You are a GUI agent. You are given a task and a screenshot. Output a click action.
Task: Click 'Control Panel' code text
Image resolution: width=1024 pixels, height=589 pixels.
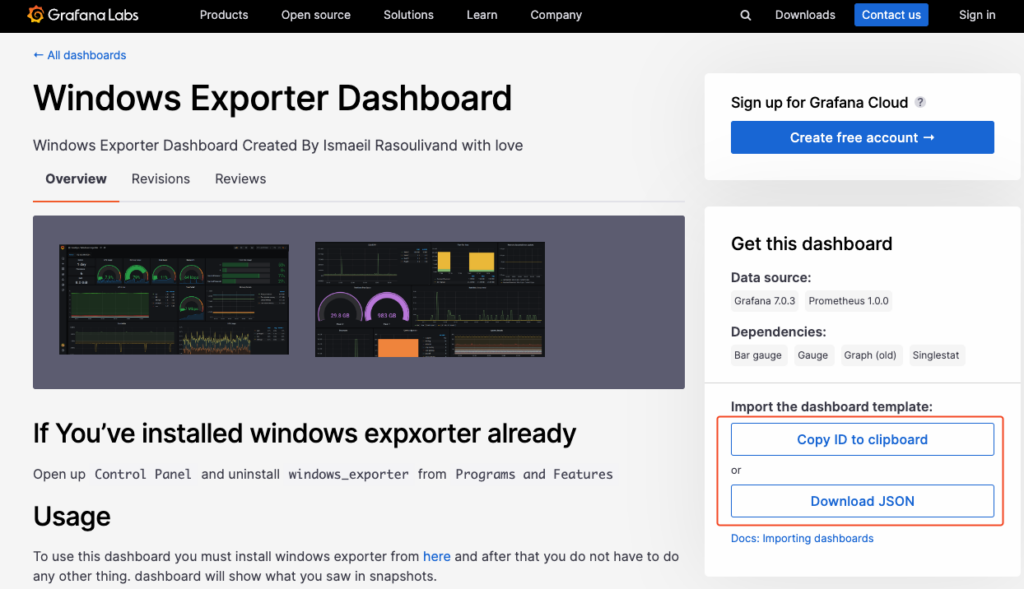[x=143, y=474]
